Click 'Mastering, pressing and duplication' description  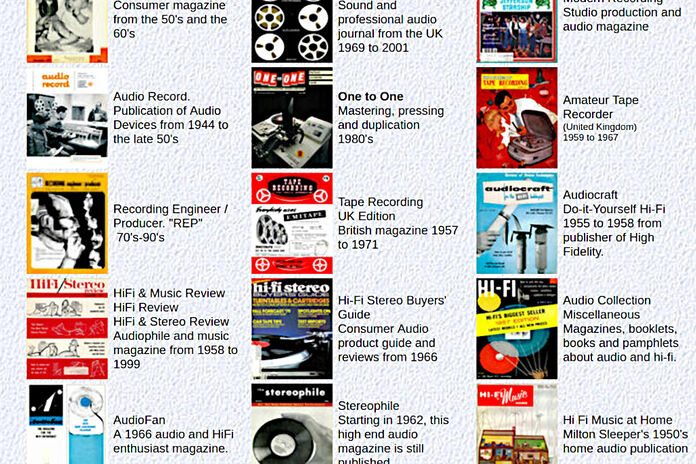click(x=391, y=118)
